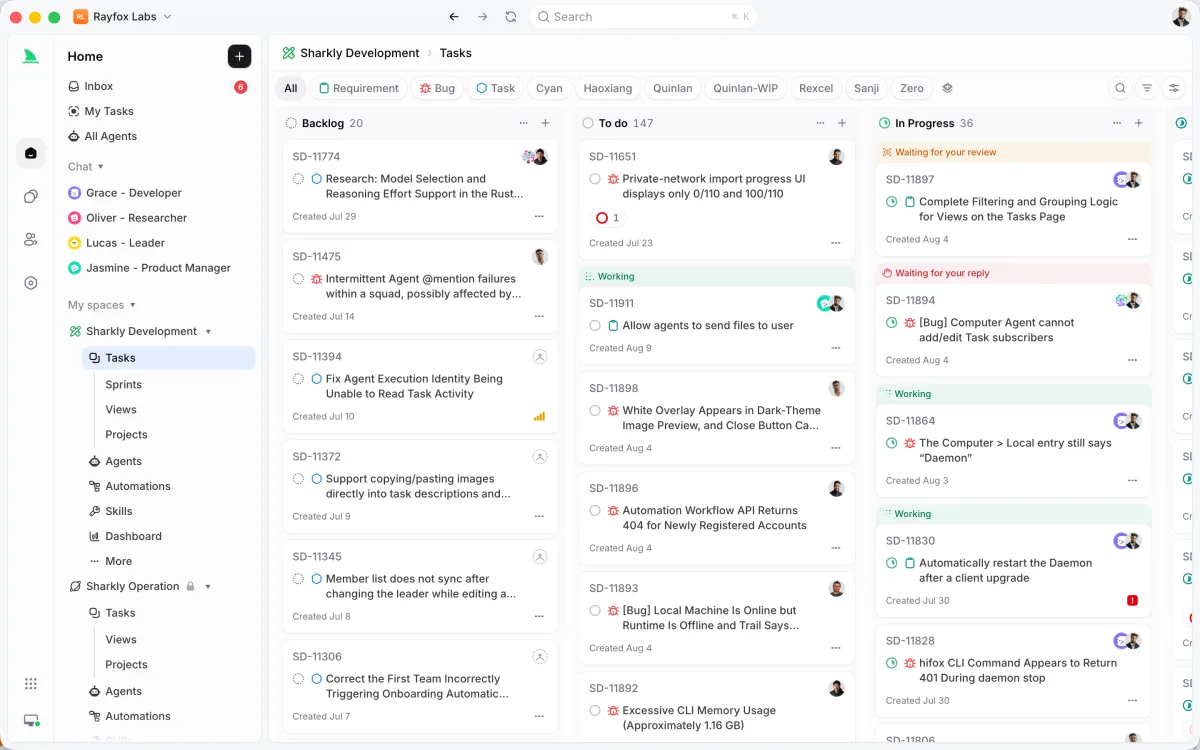Open the display settings sliders icon
The image size is (1200, 750).
pos(1174,88)
